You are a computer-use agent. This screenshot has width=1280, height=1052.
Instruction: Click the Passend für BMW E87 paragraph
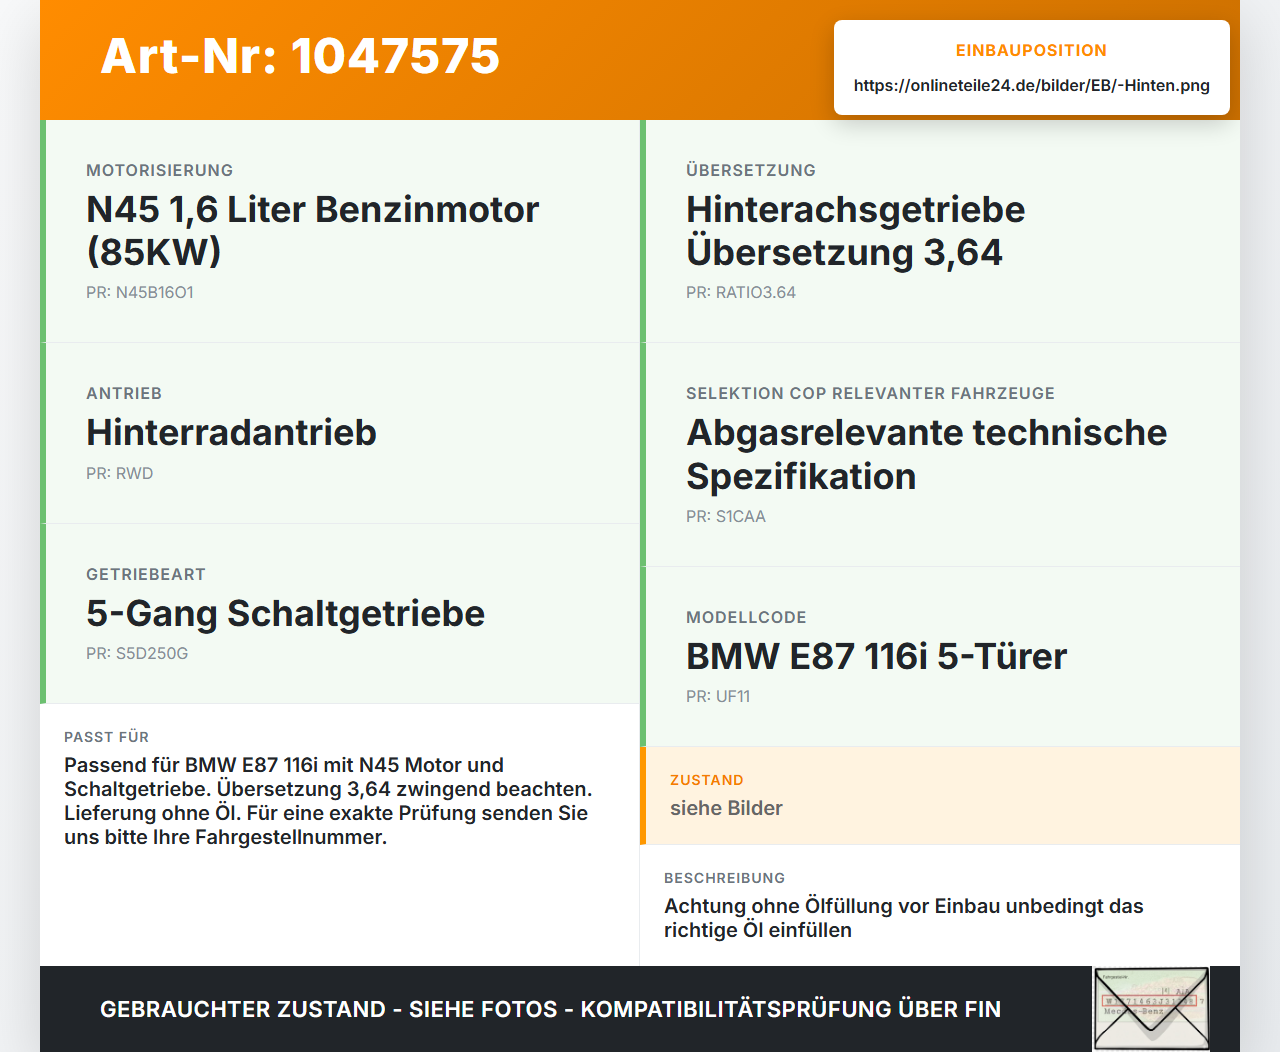(328, 801)
